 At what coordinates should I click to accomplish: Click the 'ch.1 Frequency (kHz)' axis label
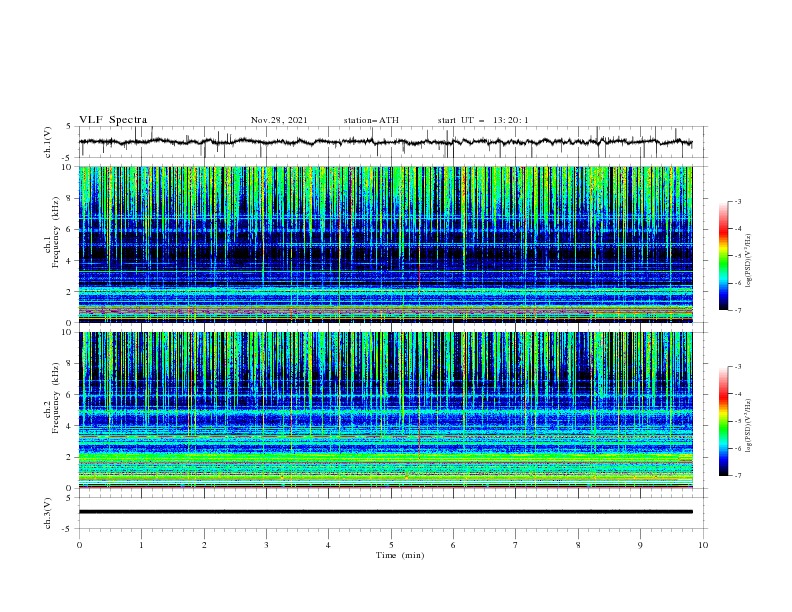(52, 230)
